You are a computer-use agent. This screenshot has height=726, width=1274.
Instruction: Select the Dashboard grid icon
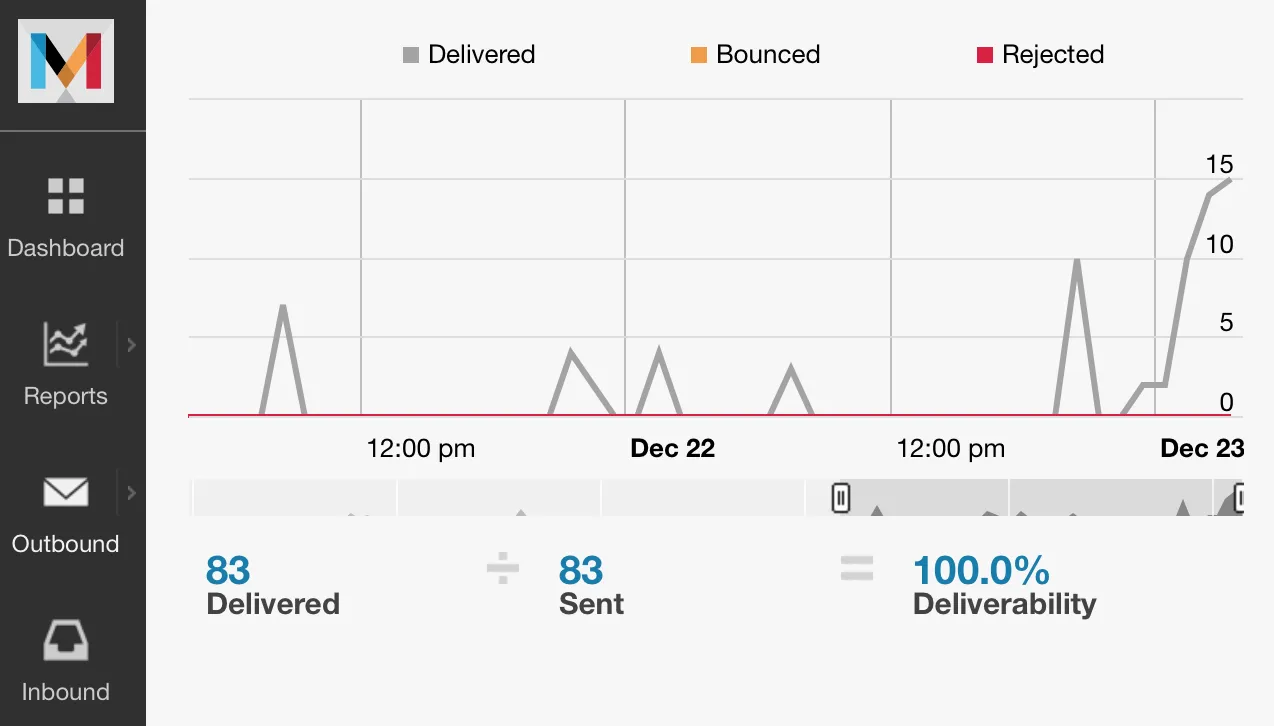pyautogui.click(x=66, y=197)
